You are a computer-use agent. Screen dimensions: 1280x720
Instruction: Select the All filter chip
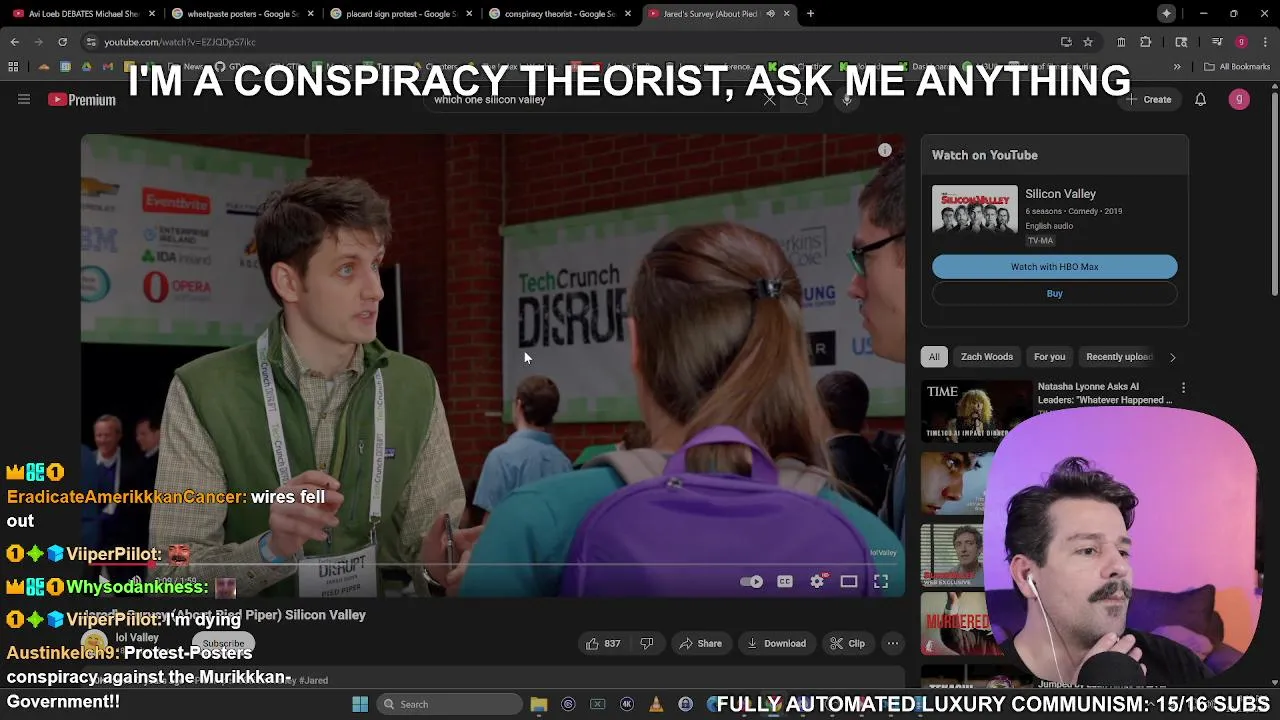pos(934,356)
